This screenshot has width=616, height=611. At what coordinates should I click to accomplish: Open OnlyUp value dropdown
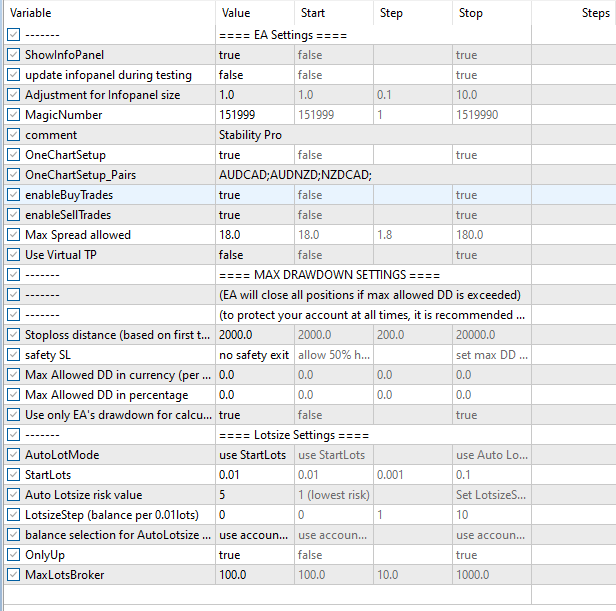[255, 555]
